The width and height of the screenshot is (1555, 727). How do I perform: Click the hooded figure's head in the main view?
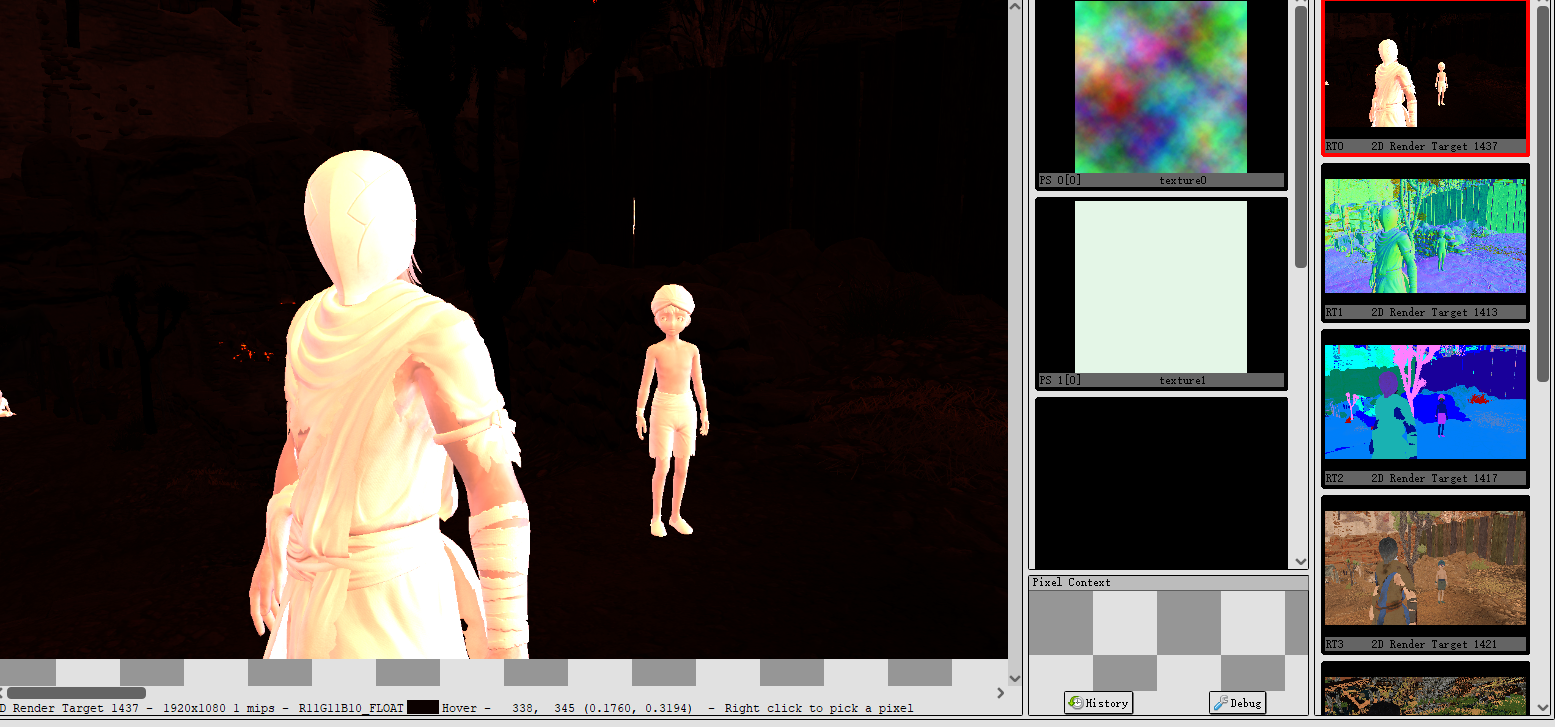(360, 225)
